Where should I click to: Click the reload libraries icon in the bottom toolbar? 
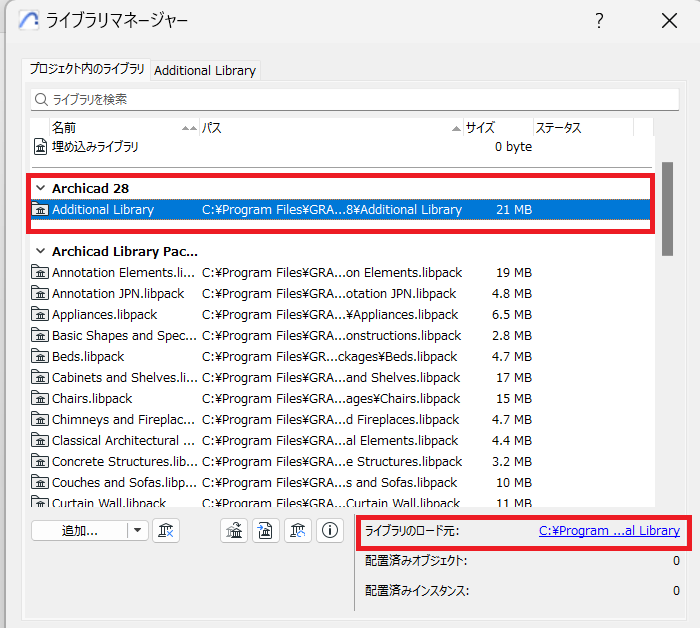tap(298, 530)
